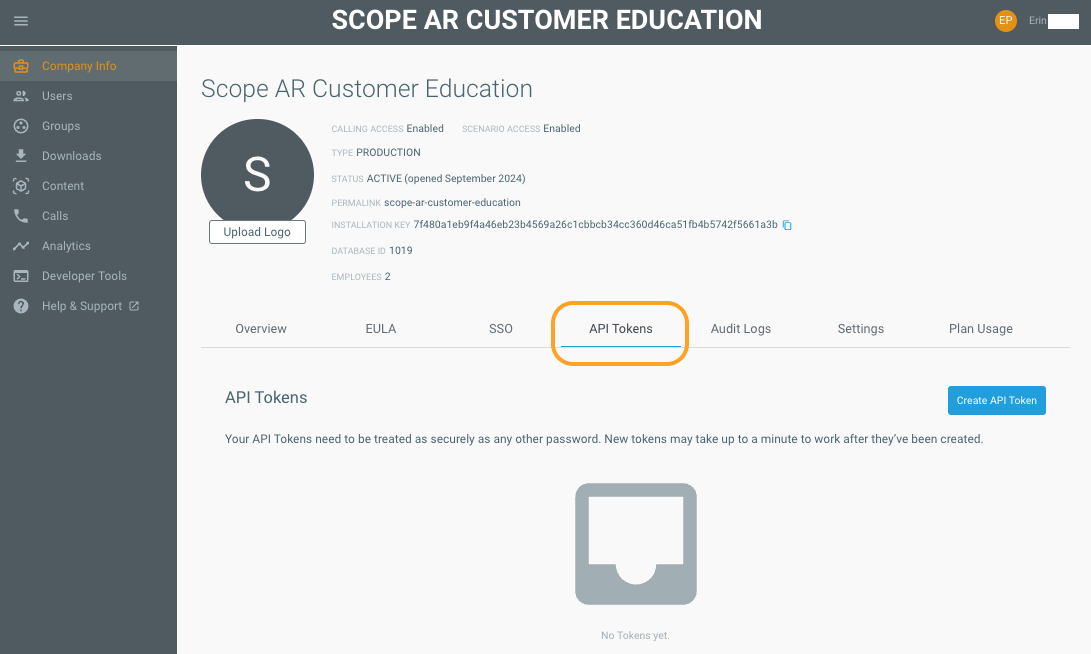The image size is (1091, 654).
Task: Click the installation key string
Action: tap(596, 224)
